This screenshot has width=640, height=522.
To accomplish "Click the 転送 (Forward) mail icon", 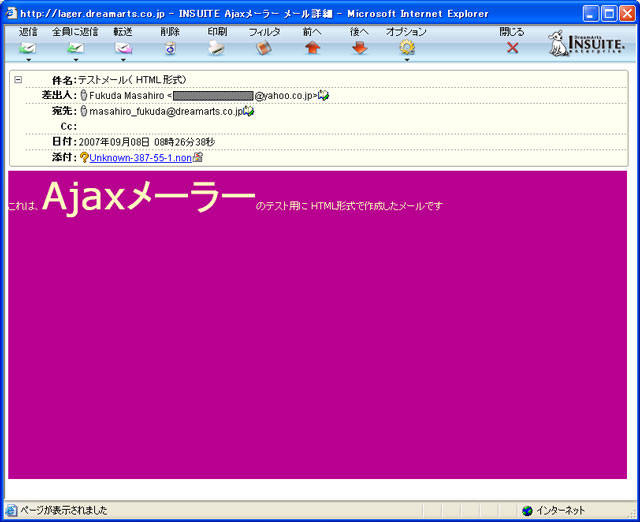I will click(x=123, y=47).
